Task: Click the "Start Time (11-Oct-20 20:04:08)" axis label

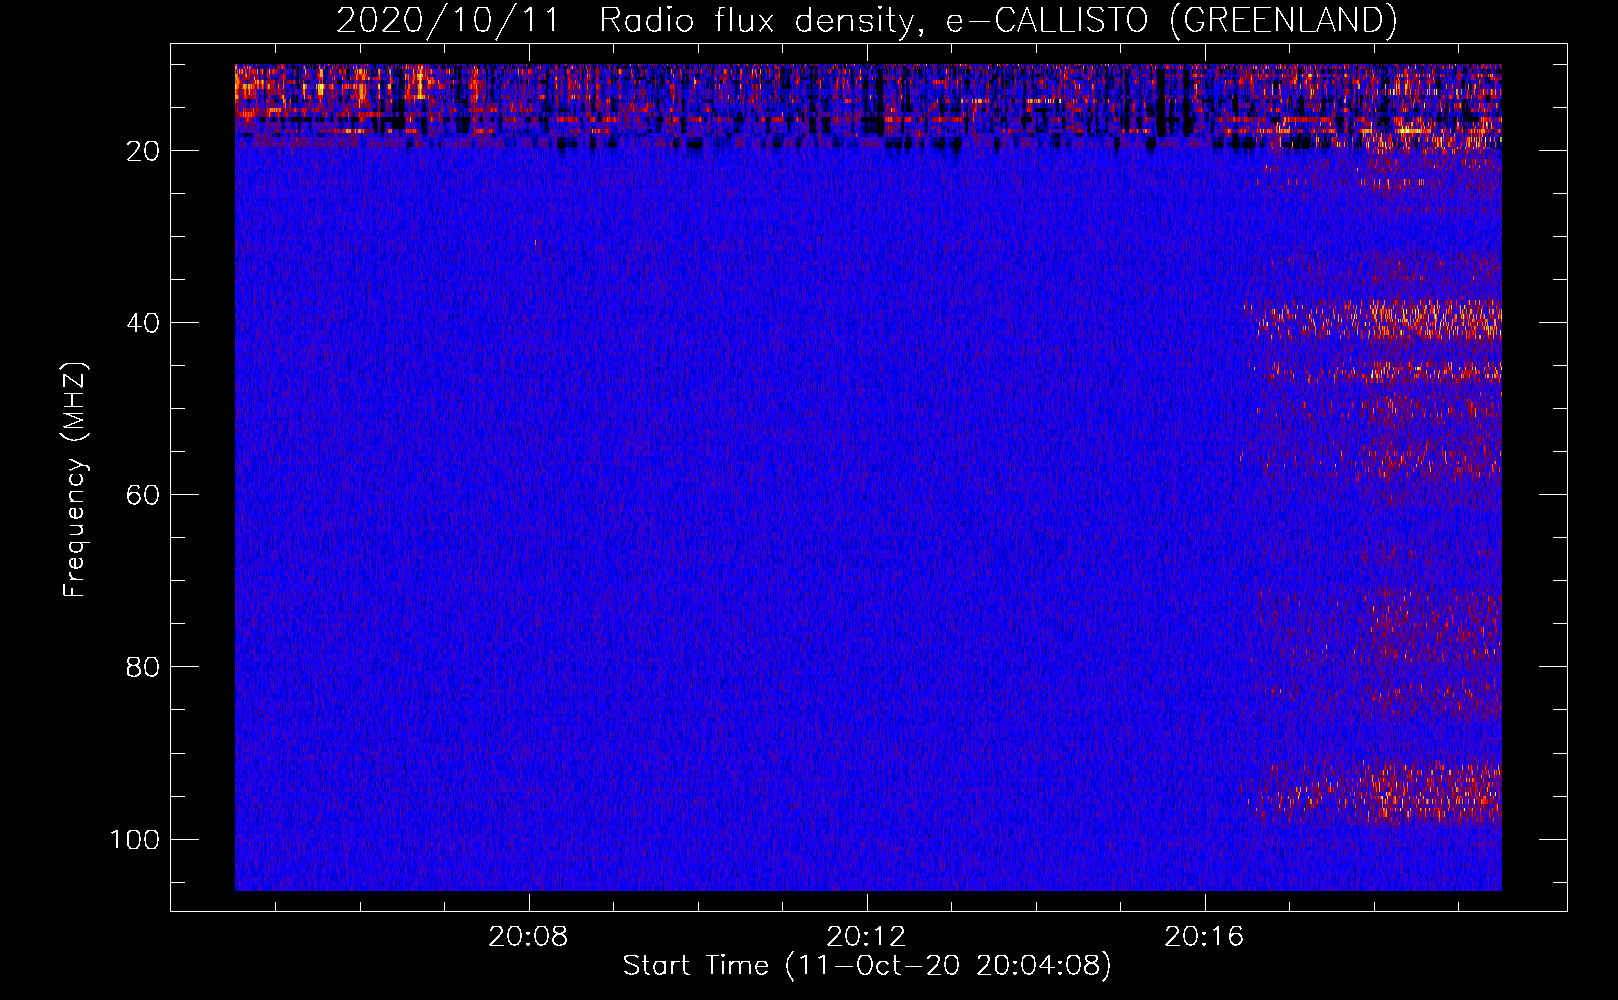Action: click(x=867, y=966)
